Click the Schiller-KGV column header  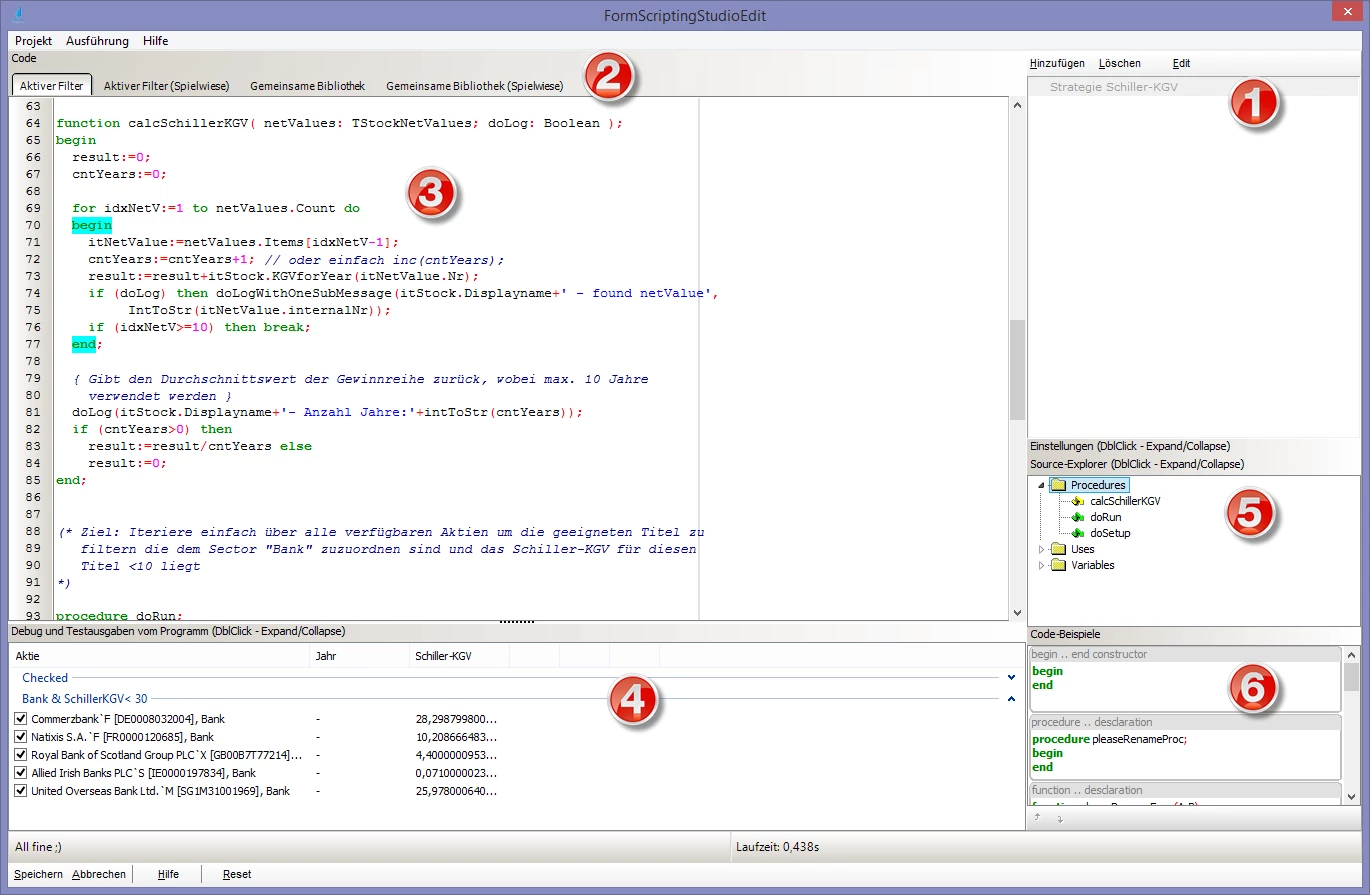[x=459, y=656]
